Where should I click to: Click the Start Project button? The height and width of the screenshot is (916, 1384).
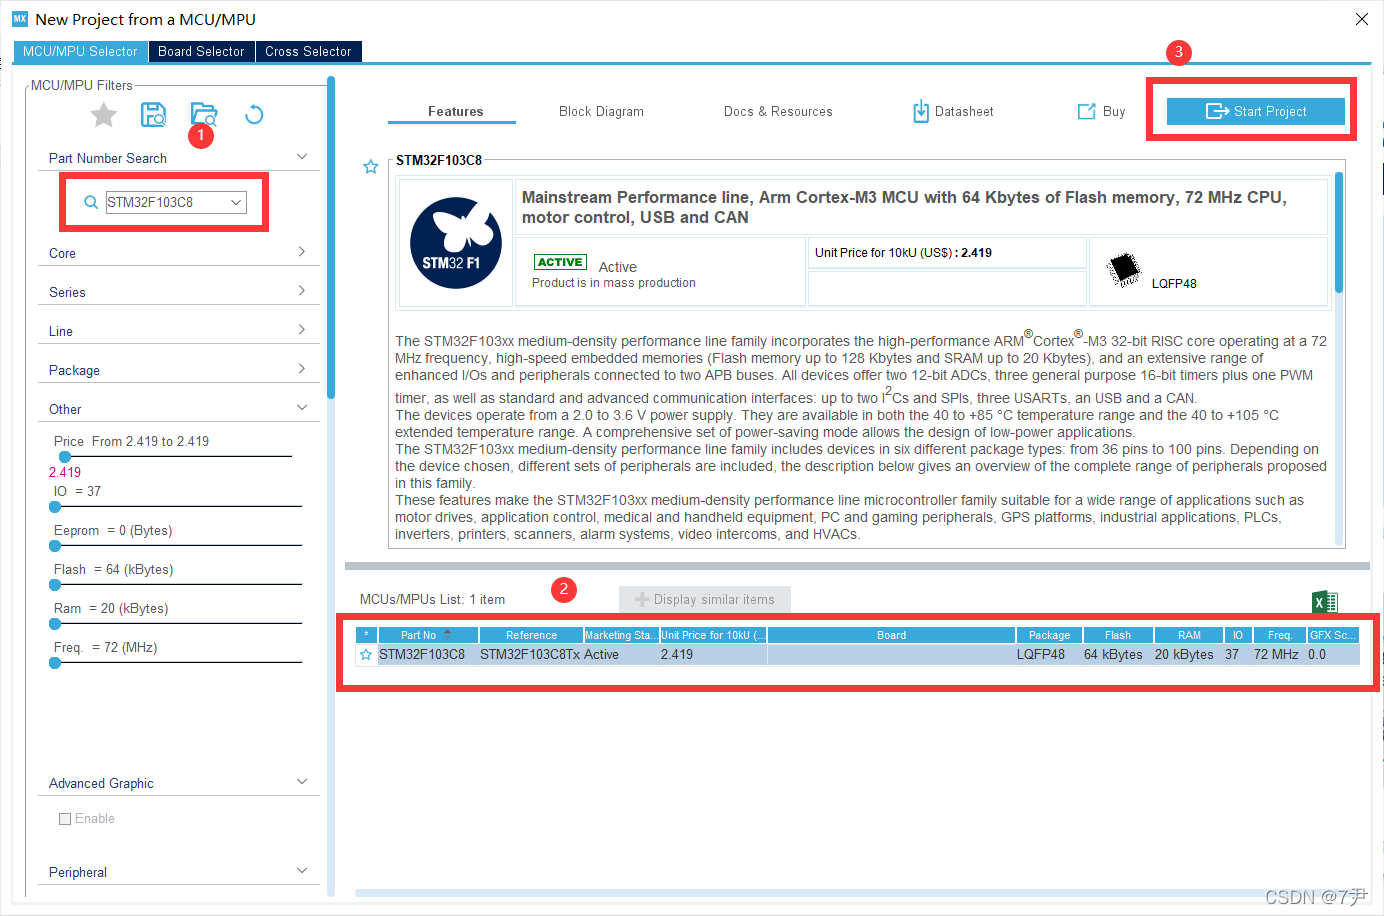[x=1255, y=111]
